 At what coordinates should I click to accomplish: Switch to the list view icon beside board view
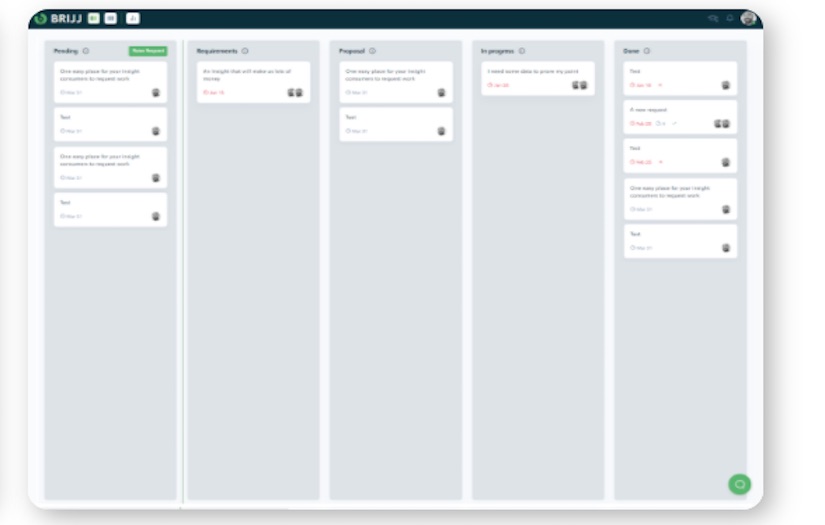tap(110, 18)
